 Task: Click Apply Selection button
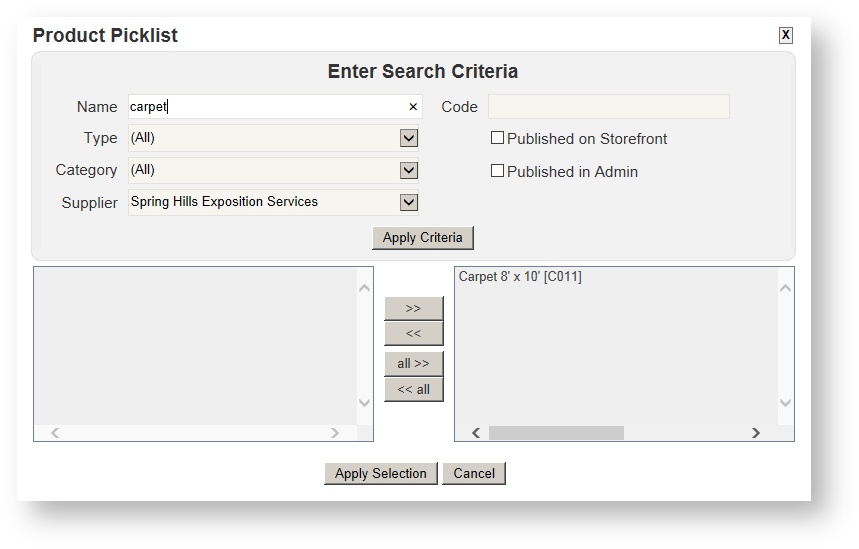point(380,473)
